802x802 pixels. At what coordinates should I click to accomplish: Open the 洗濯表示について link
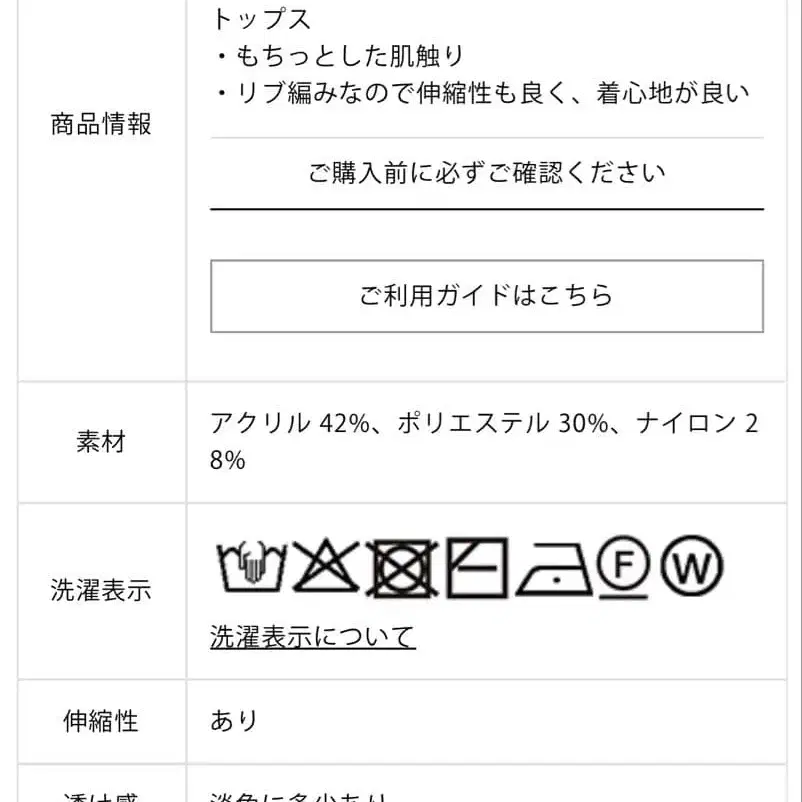coord(313,634)
